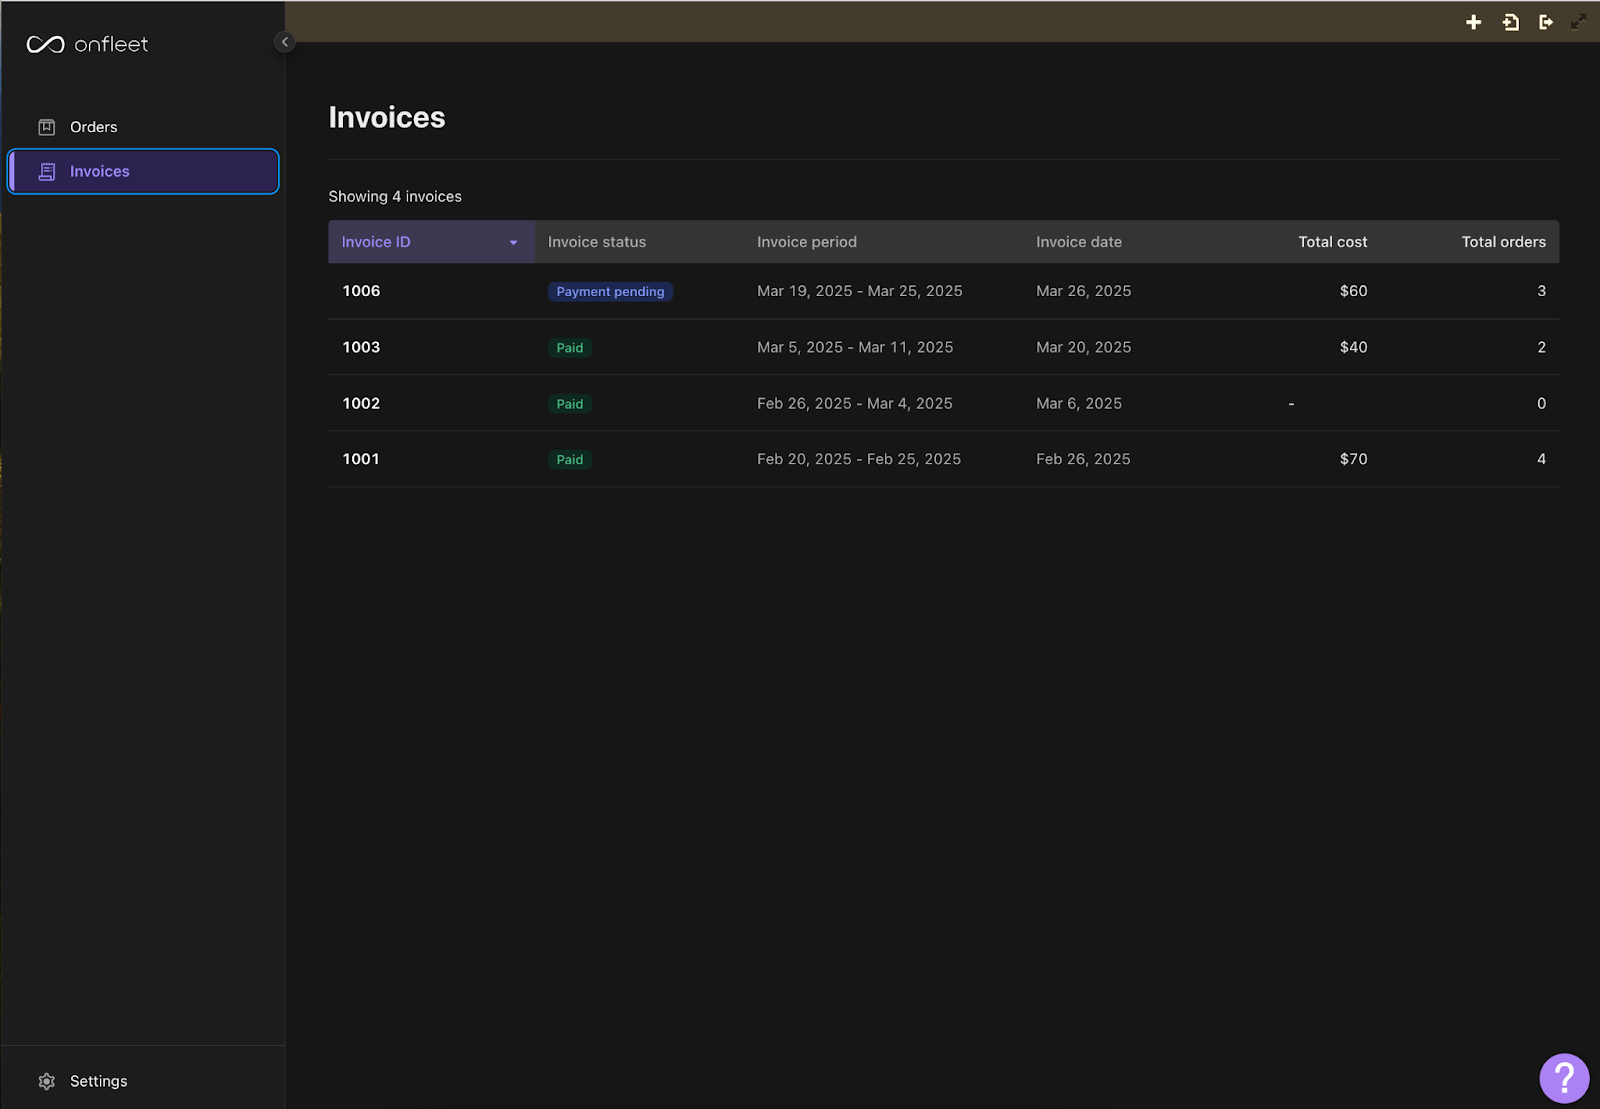Screen dimensions: 1600x1109
Task: Click the Payment pending status badge
Action: click(x=610, y=292)
